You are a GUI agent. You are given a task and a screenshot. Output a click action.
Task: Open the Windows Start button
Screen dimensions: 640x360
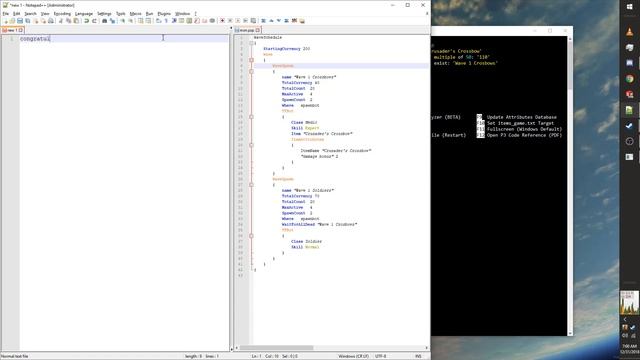[x=629, y=7]
